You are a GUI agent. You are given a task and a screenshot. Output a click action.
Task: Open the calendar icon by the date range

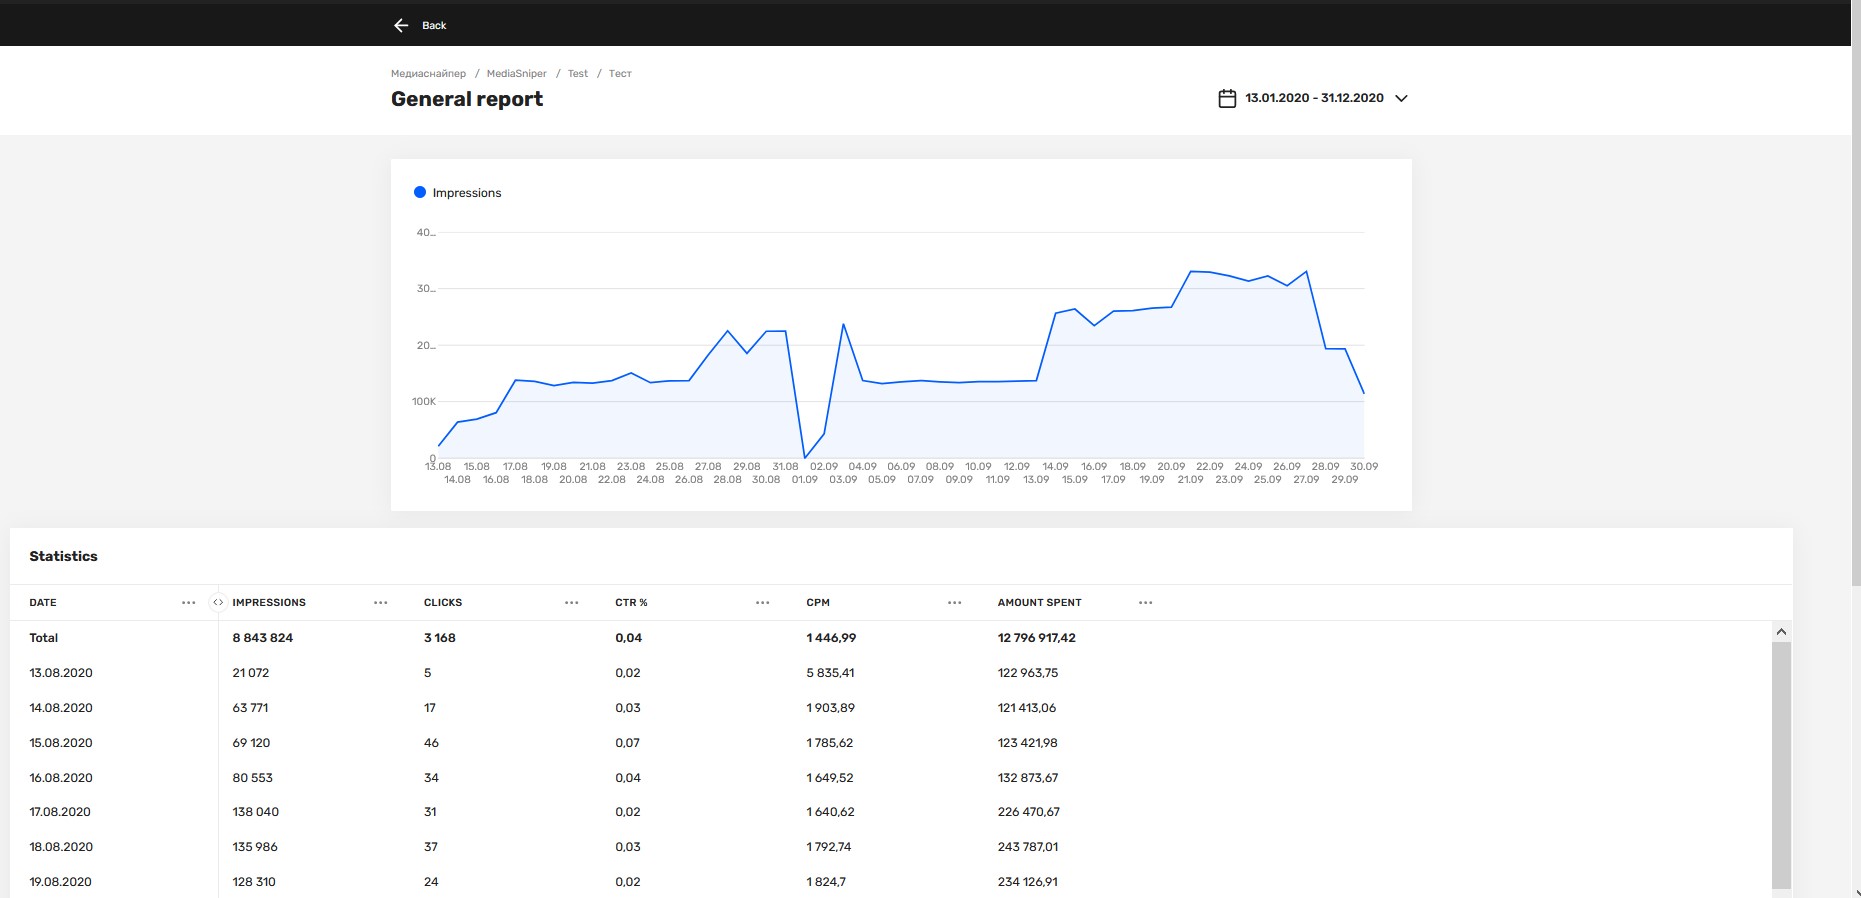tap(1227, 98)
